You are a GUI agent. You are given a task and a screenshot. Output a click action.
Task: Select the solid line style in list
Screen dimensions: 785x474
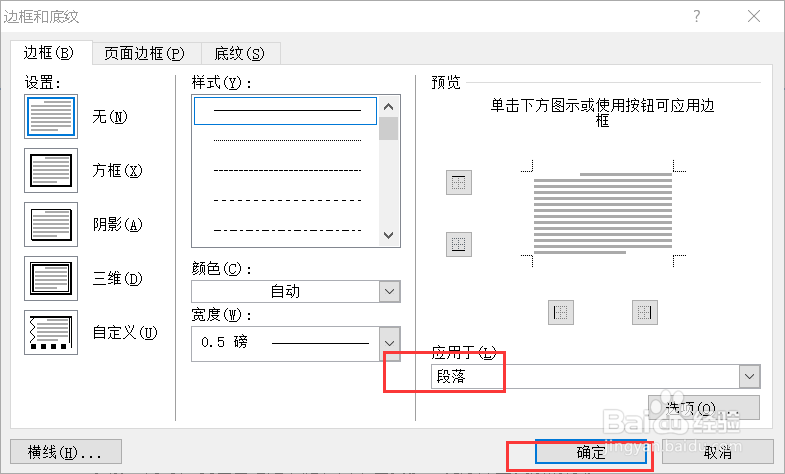pyautogui.click(x=285, y=111)
